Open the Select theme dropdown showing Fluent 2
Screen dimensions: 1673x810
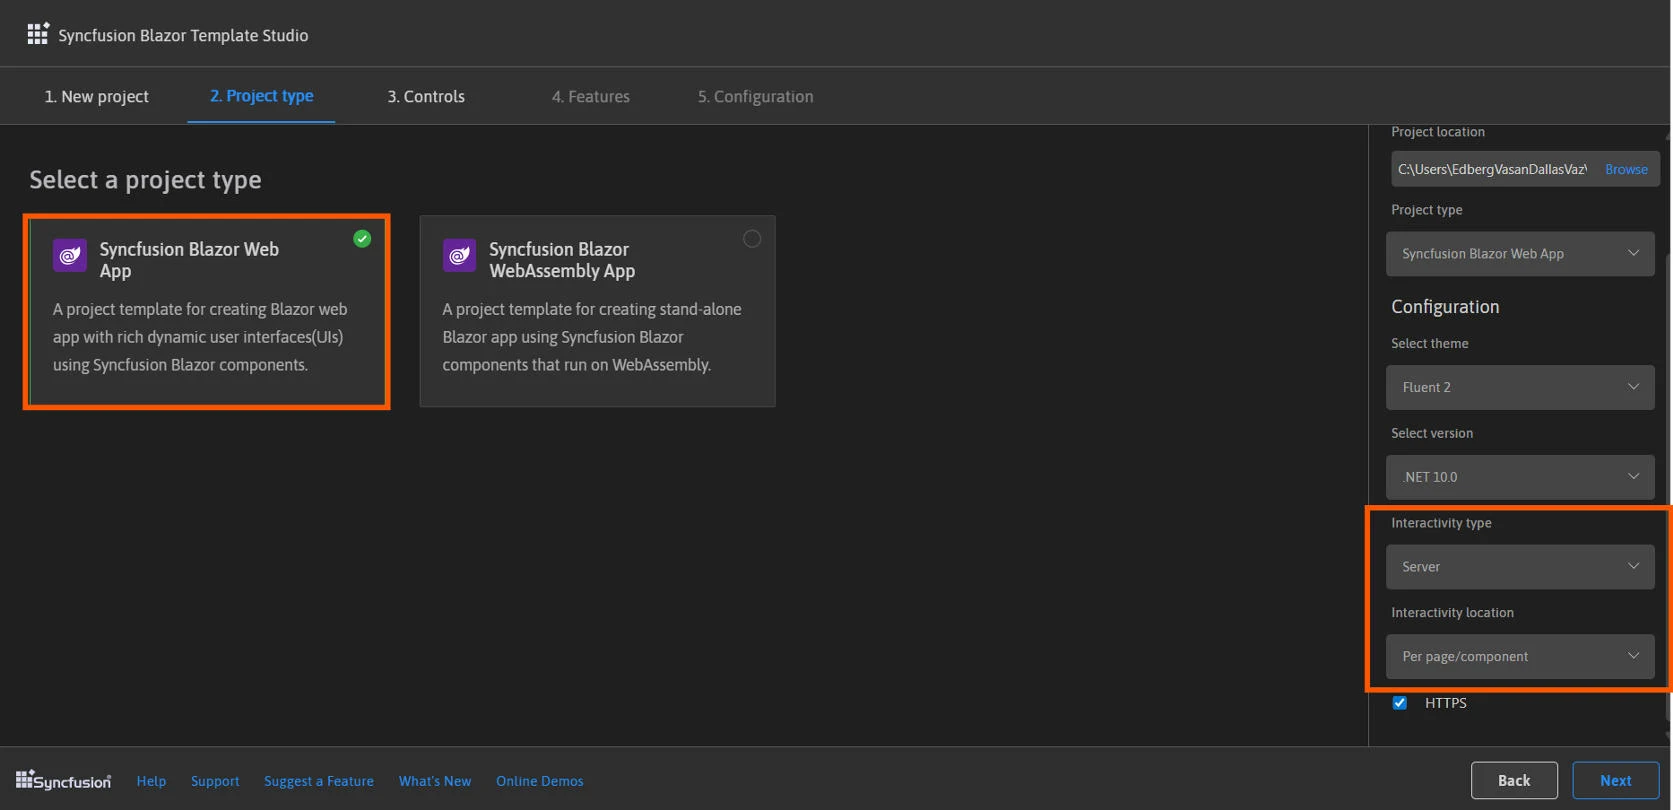click(1520, 387)
